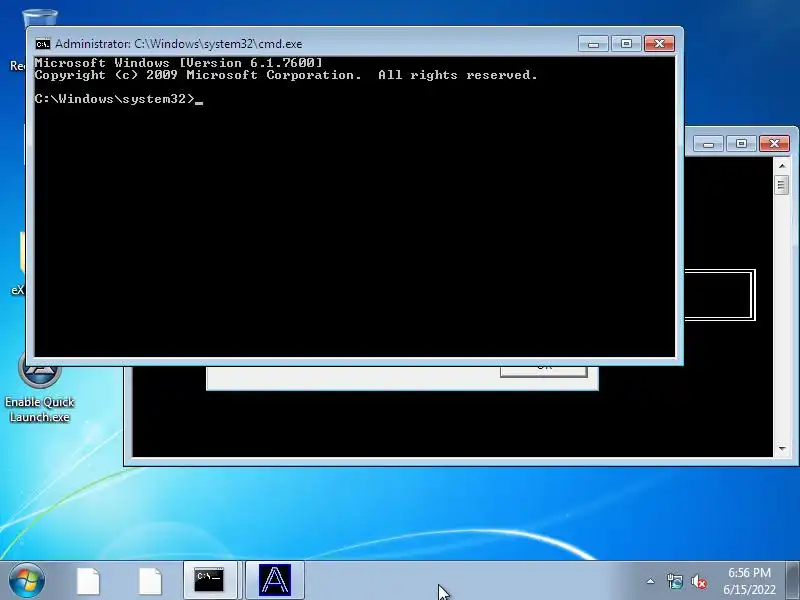Minimize the background console window
The width and height of the screenshot is (800, 600).
(x=708, y=144)
